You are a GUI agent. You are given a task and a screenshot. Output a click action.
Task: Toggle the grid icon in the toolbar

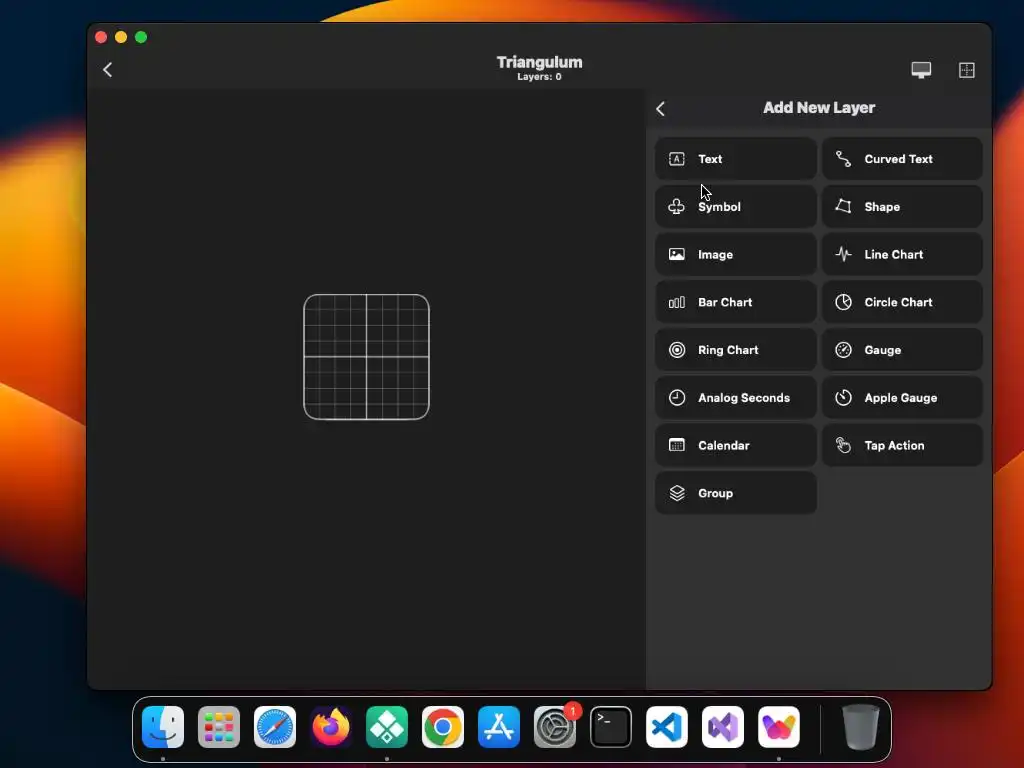967,70
